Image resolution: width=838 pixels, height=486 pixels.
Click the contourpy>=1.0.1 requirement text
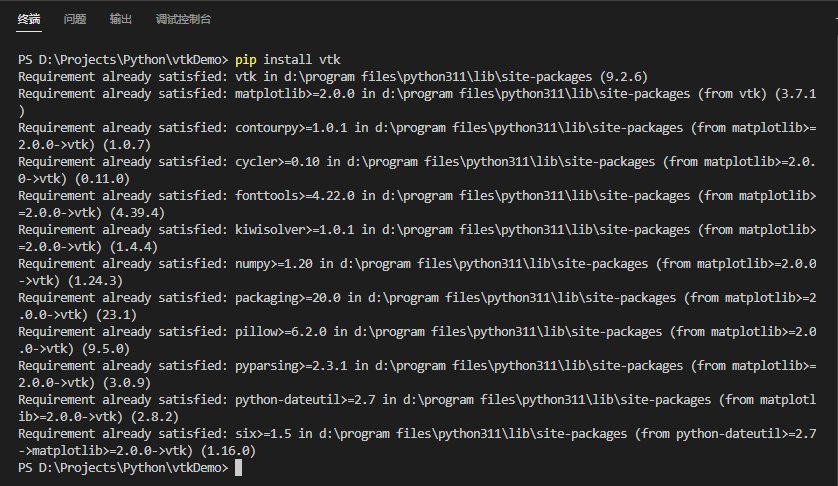tap(291, 128)
